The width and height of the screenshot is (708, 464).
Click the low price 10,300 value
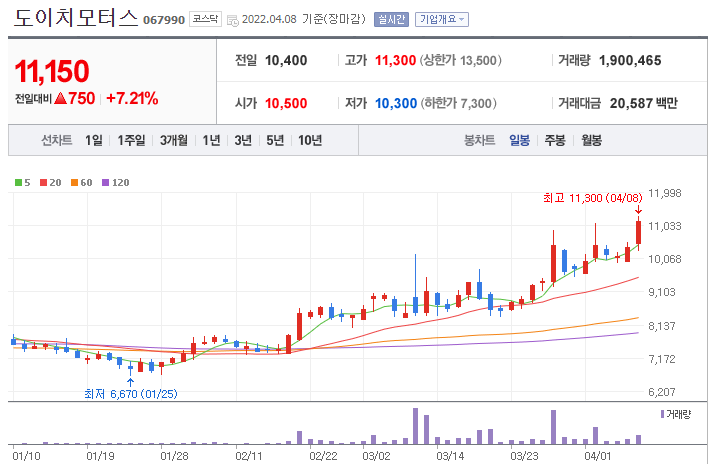[396, 103]
